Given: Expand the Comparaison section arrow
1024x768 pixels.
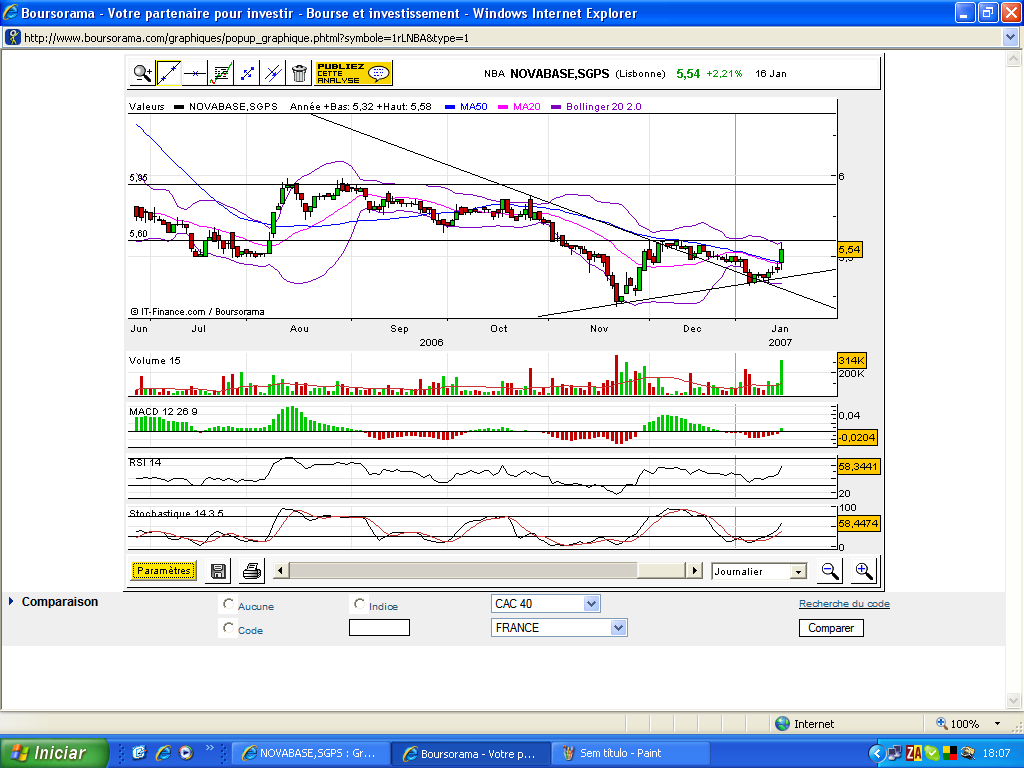Looking at the screenshot, I should coord(11,601).
